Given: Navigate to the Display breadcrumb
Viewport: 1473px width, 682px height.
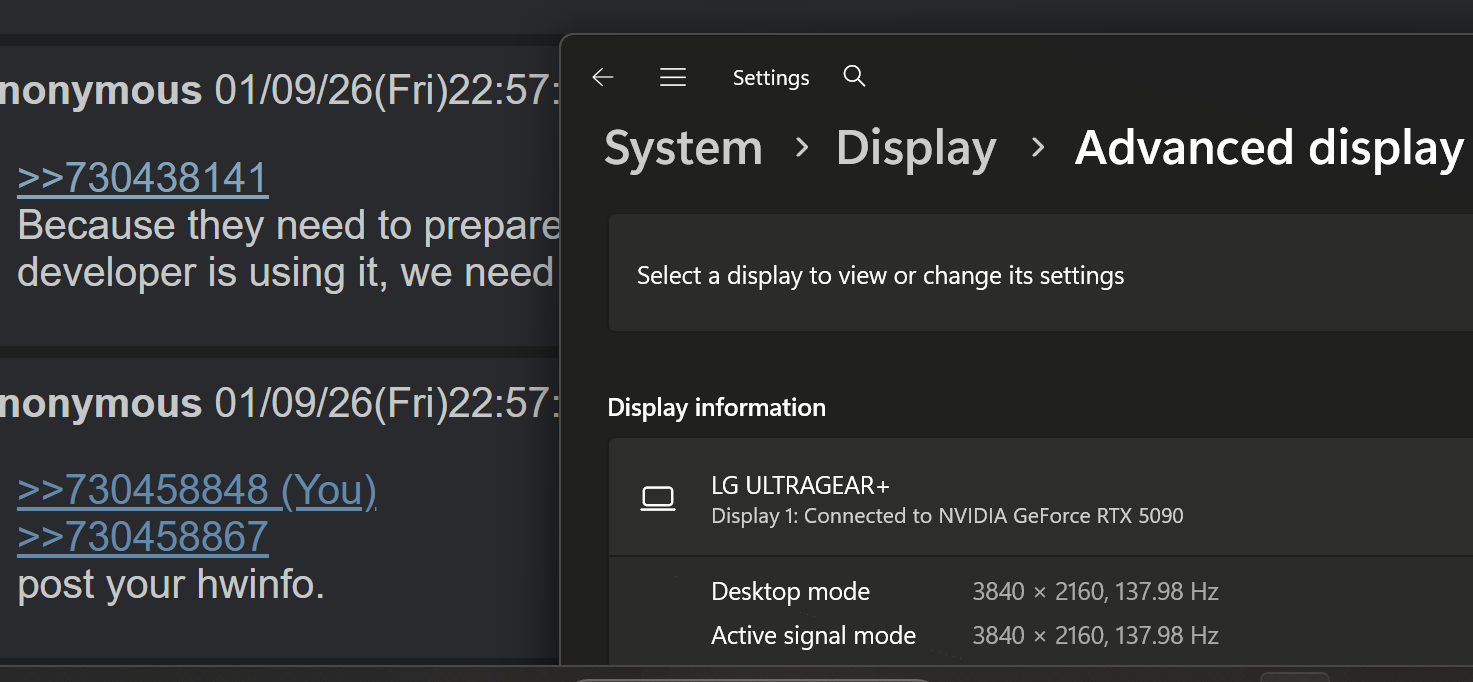Looking at the screenshot, I should pyautogui.click(x=916, y=148).
